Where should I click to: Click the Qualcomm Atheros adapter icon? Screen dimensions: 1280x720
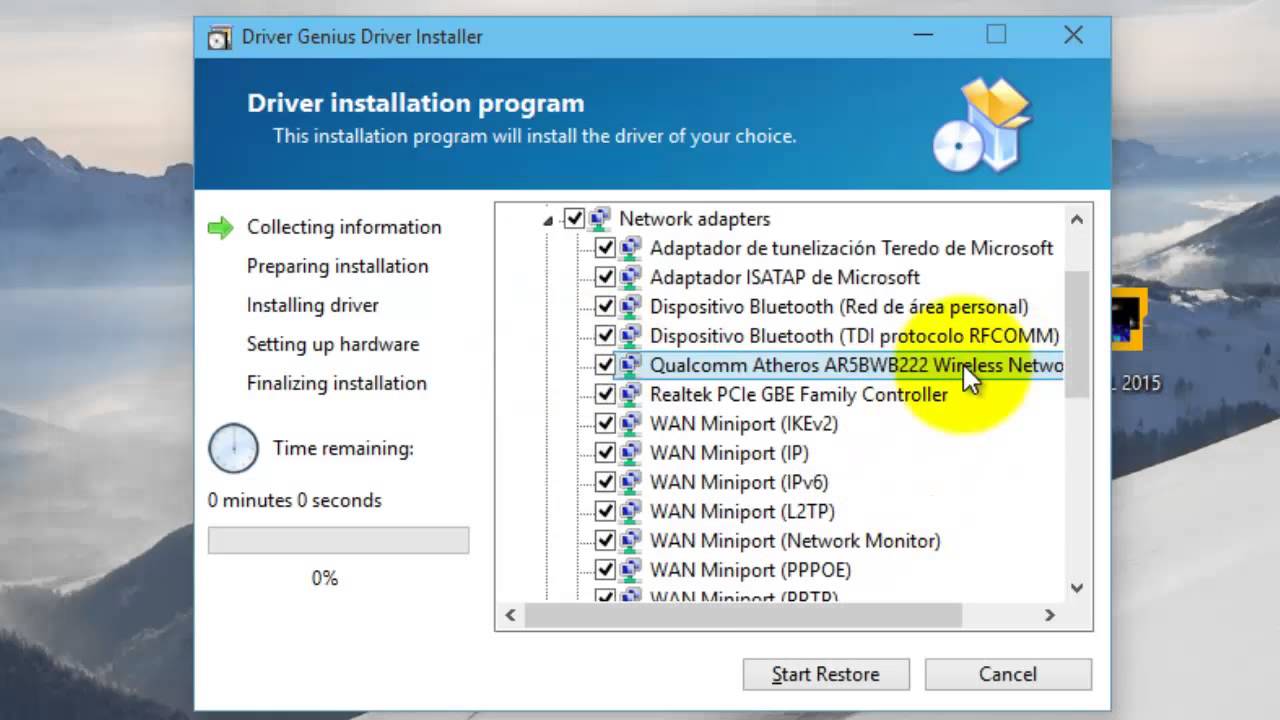pyautogui.click(x=631, y=365)
